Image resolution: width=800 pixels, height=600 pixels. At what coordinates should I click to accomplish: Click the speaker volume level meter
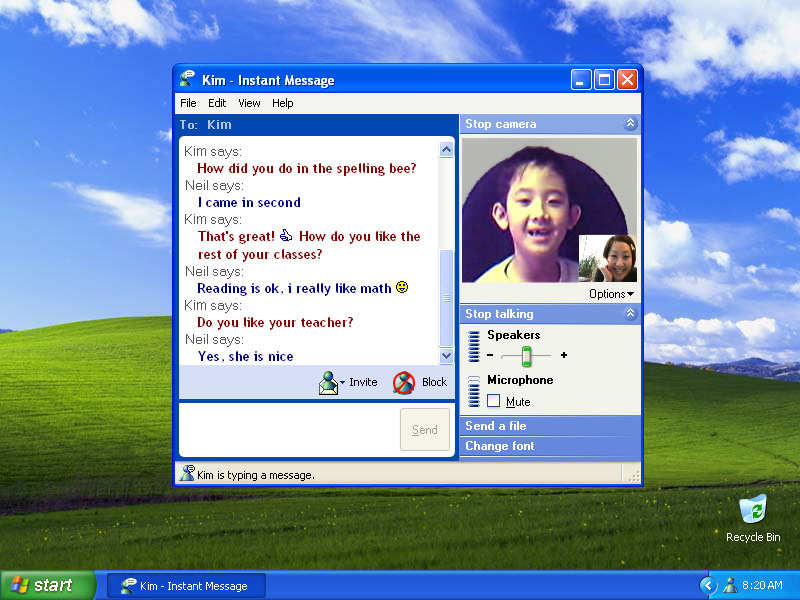[474, 346]
